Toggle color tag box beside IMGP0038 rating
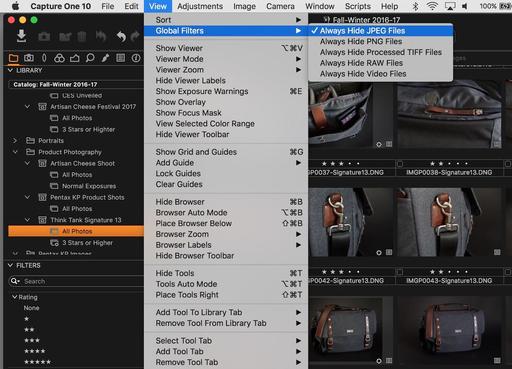 click(x=400, y=164)
